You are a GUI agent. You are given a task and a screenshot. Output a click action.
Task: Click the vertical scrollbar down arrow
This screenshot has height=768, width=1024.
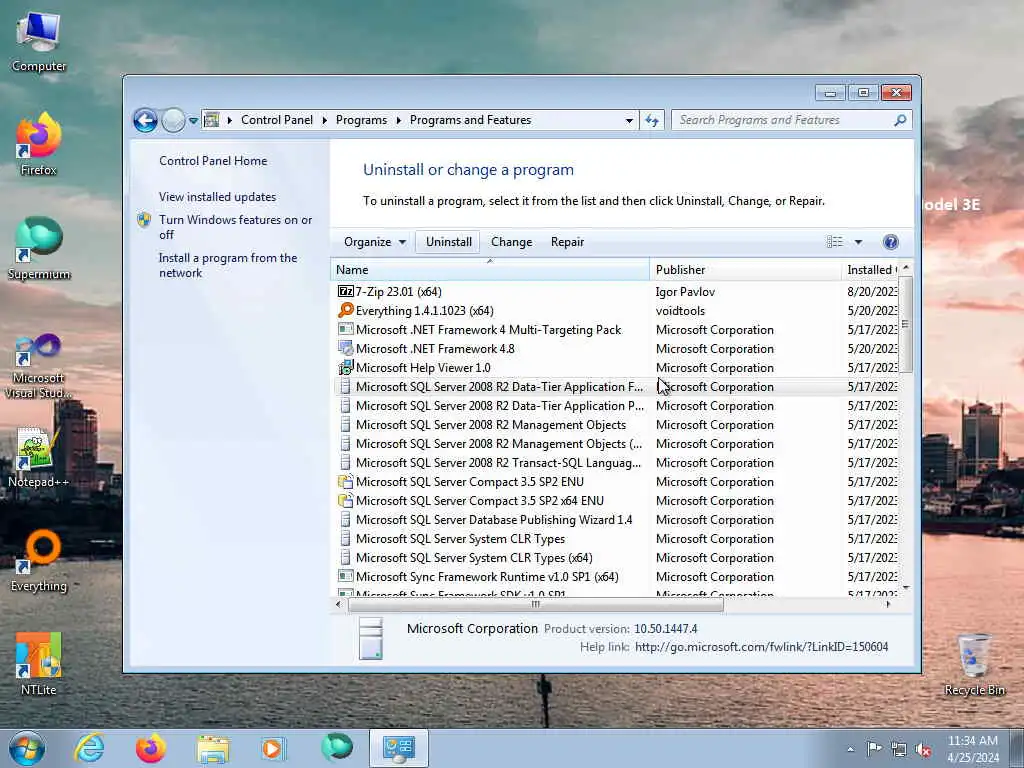[905, 588]
